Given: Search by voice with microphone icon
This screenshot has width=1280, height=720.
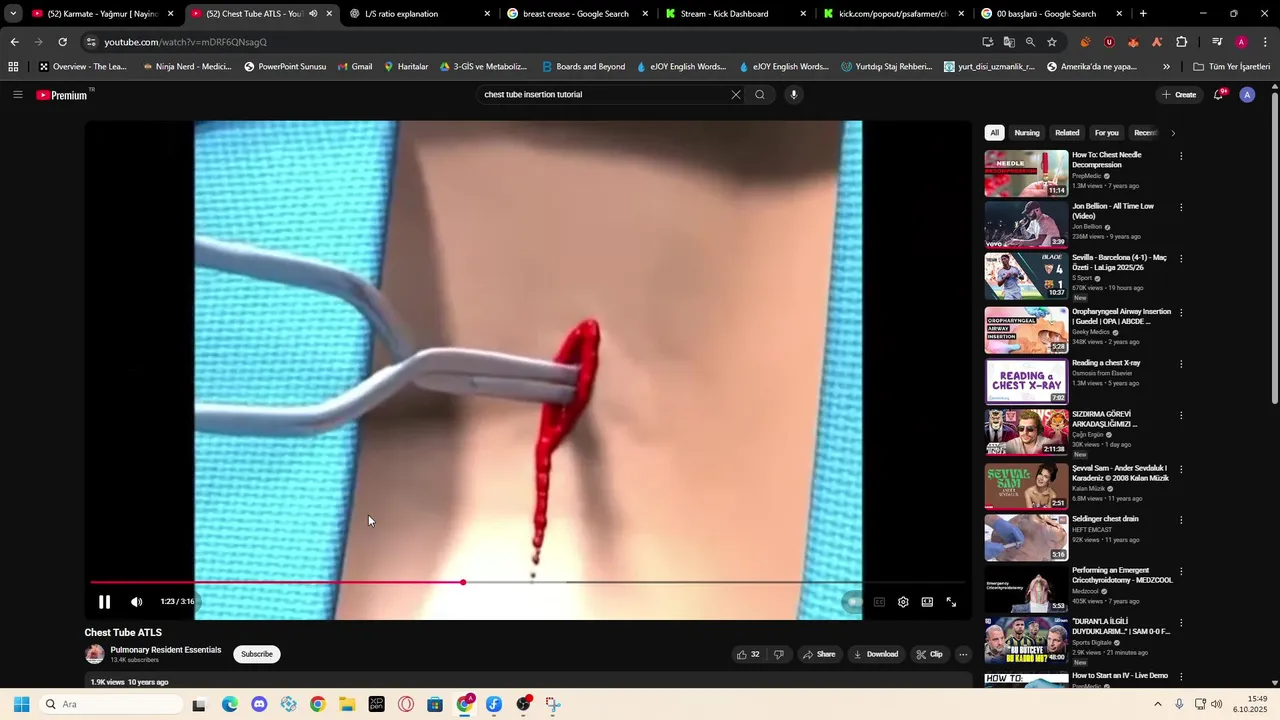Looking at the screenshot, I should click(x=794, y=95).
